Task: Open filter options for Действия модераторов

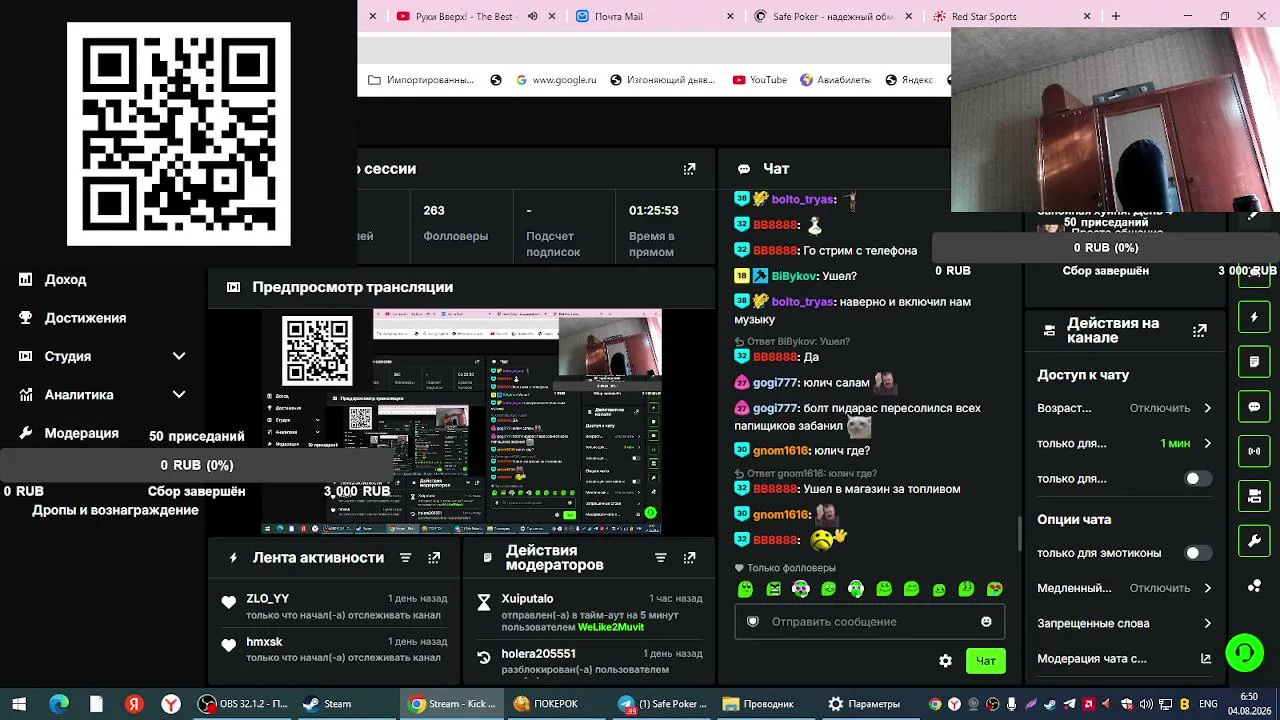Action: click(660, 558)
